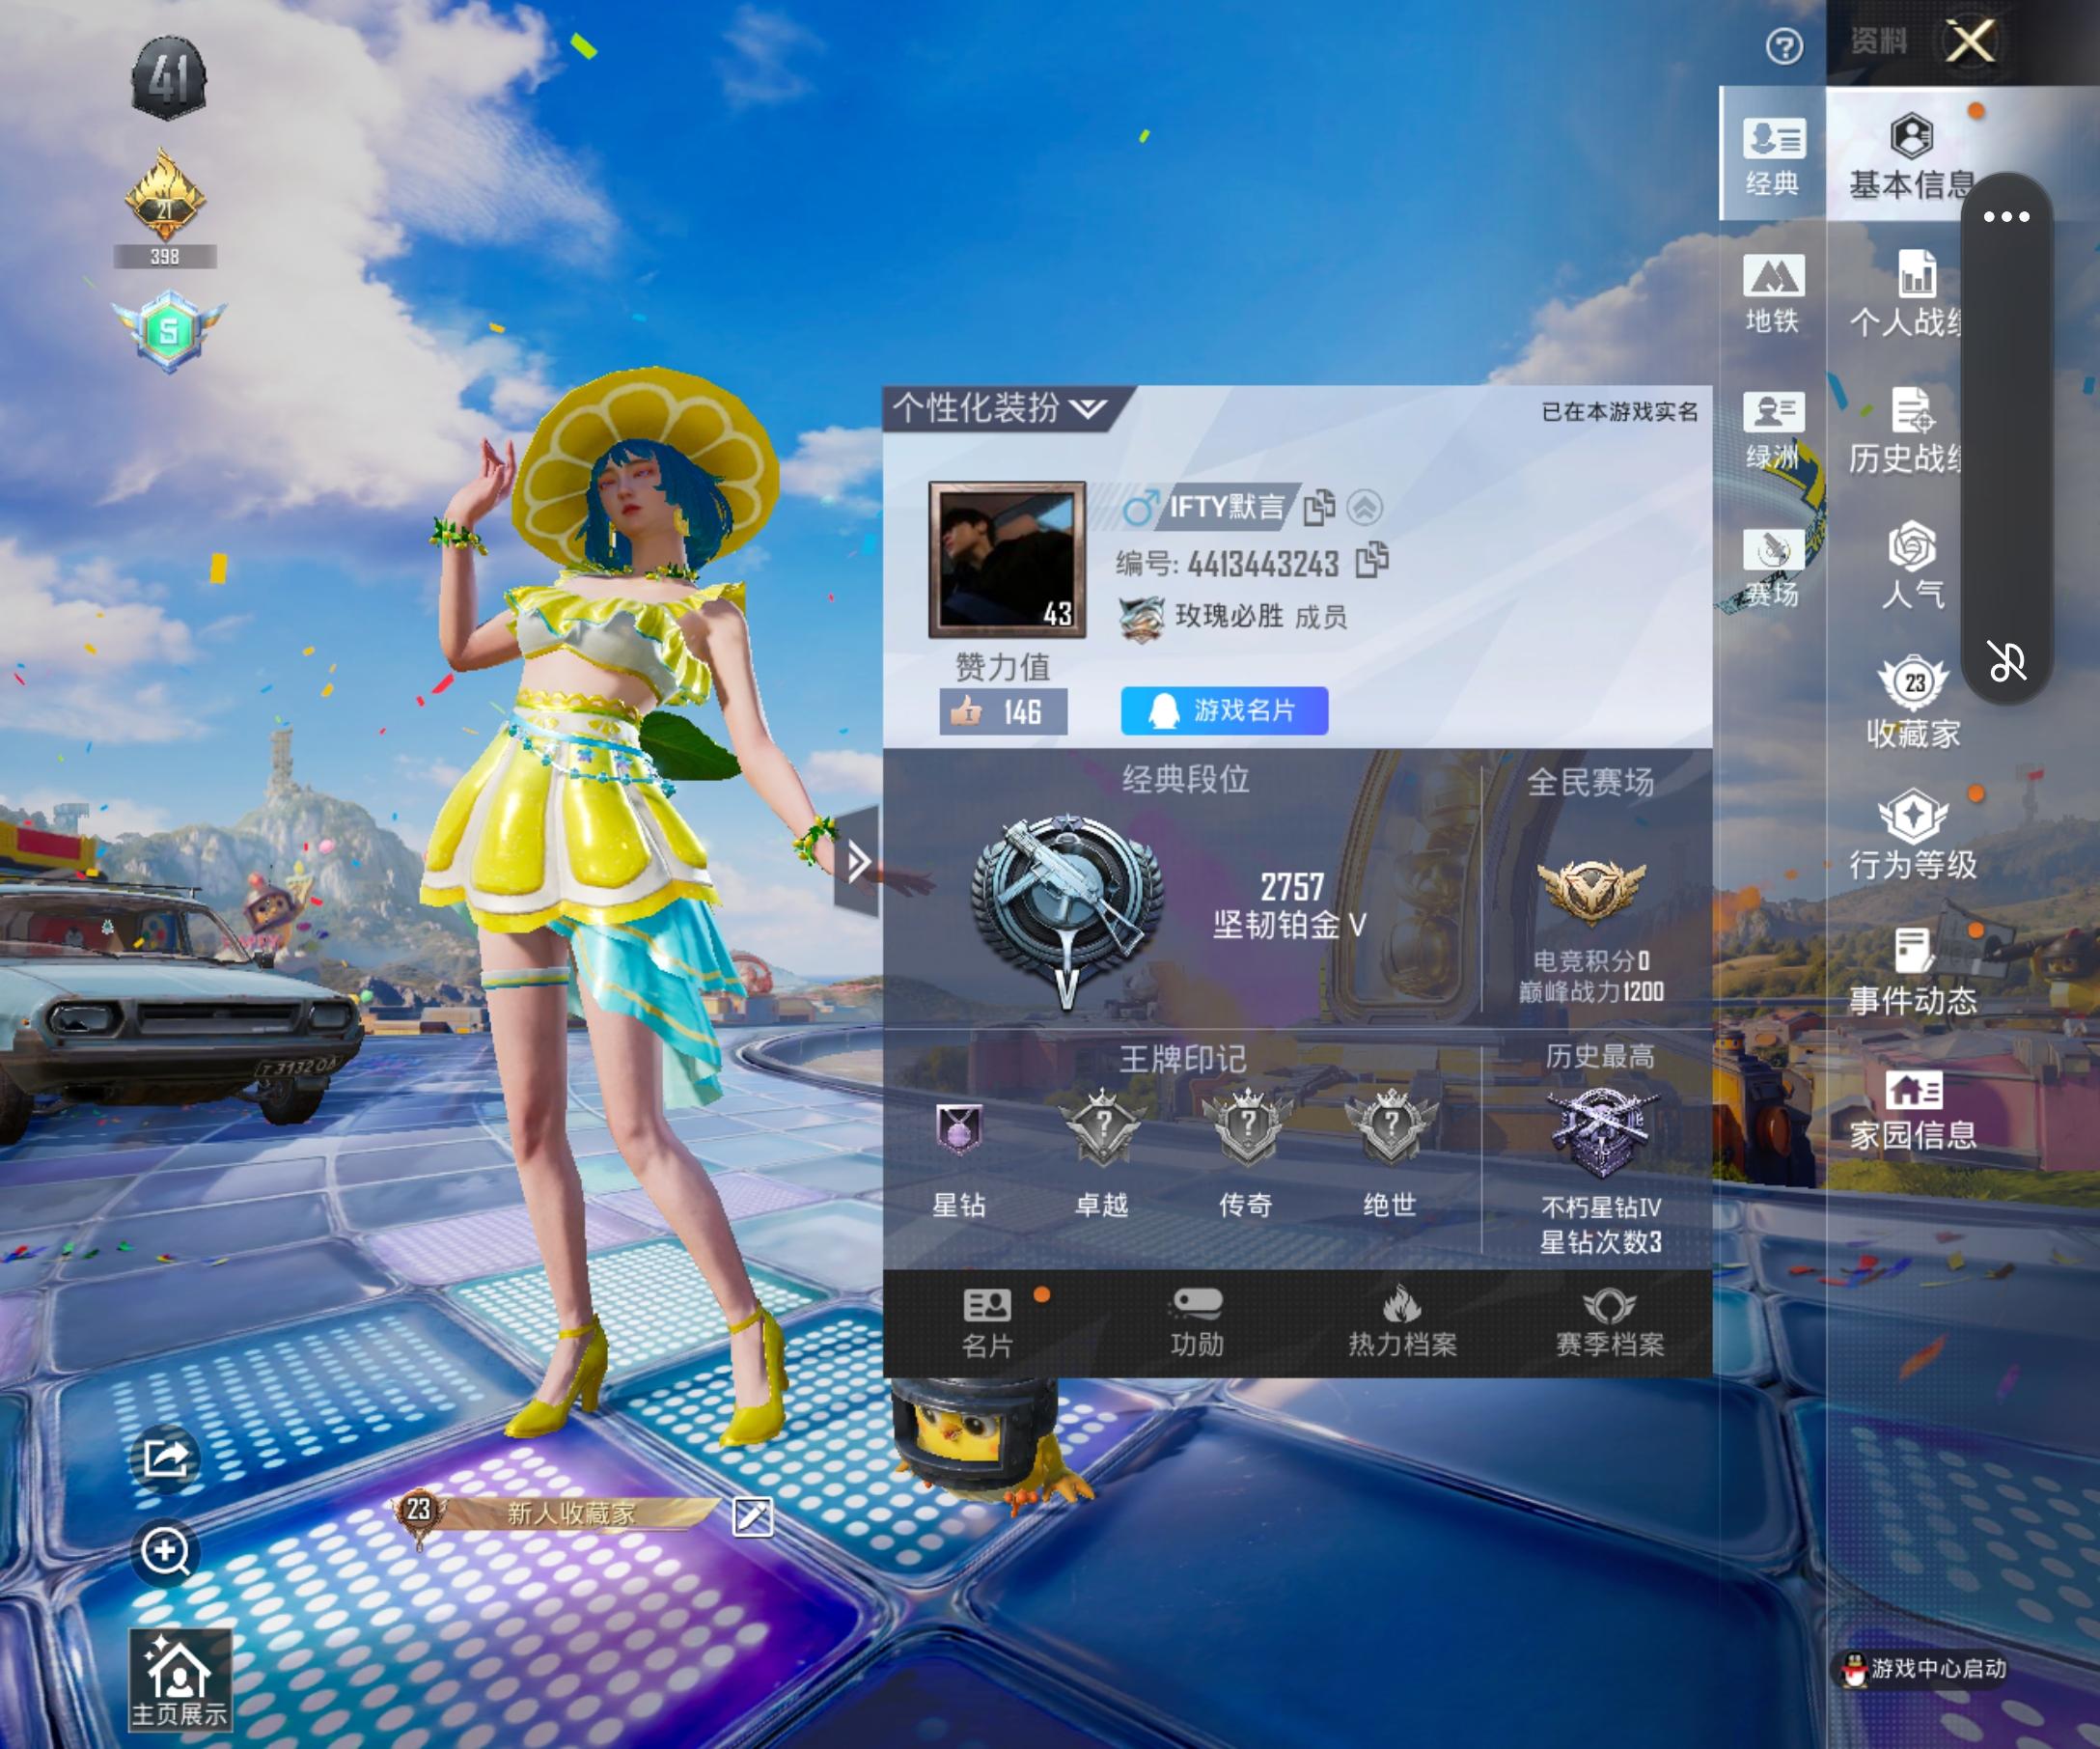Screen dimensions: 2100x1749
Task: Copy the player name IFTY默言
Action: [1319, 508]
